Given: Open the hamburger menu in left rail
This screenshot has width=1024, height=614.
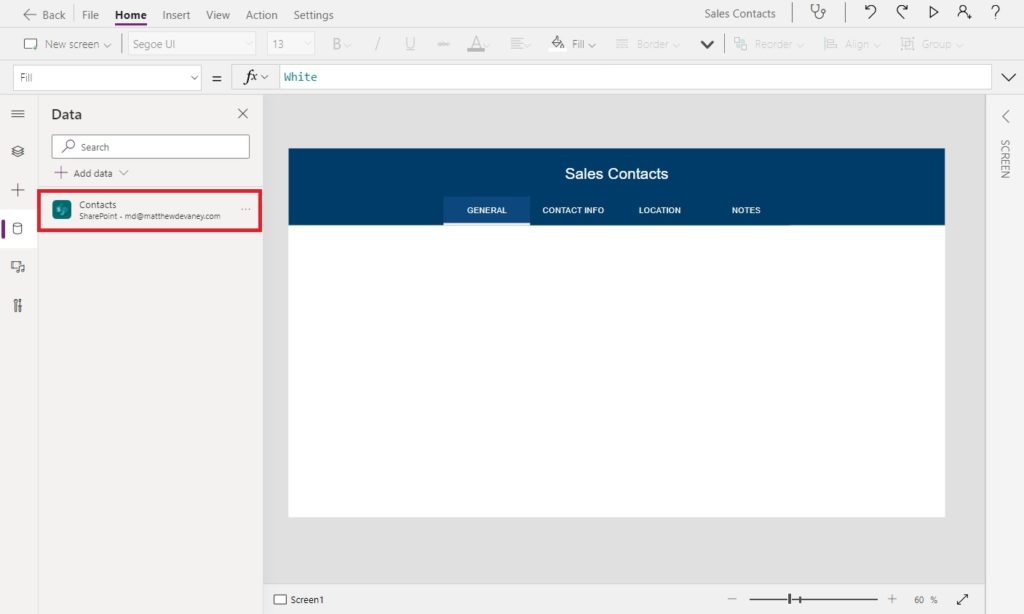Looking at the screenshot, I should click(x=18, y=114).
